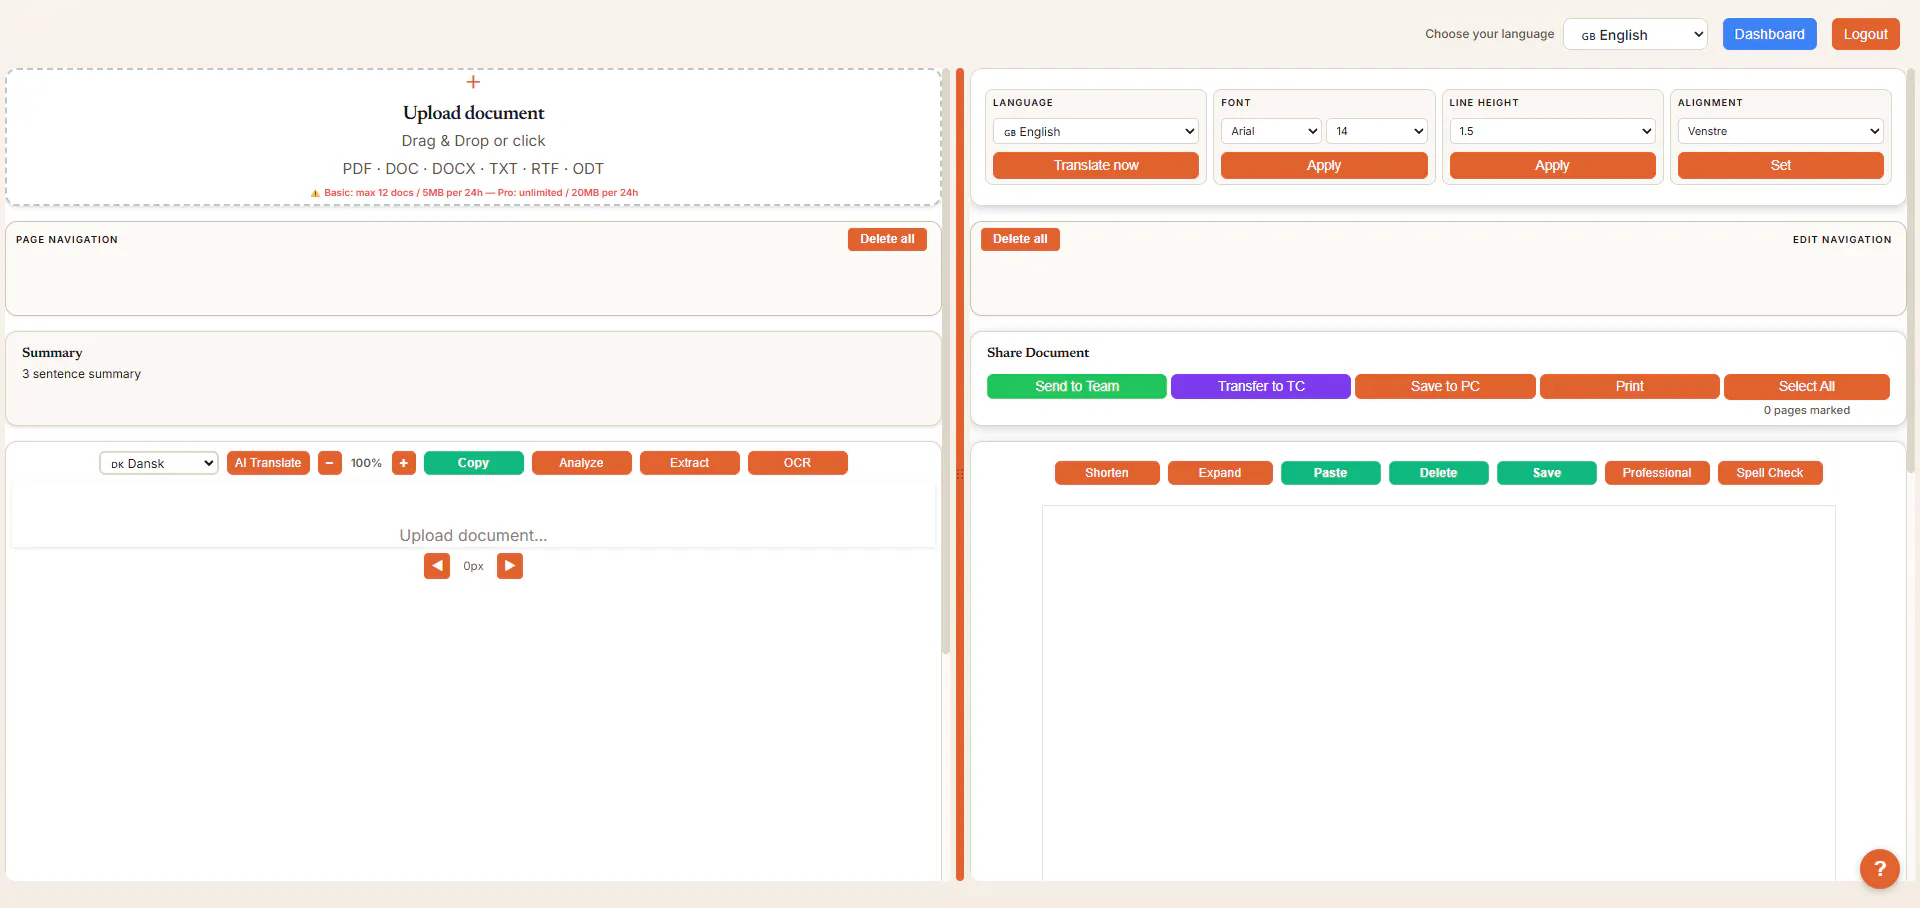
Task: Click the Expand text button
Action: pyautogui.click(x=1220, y=473)
